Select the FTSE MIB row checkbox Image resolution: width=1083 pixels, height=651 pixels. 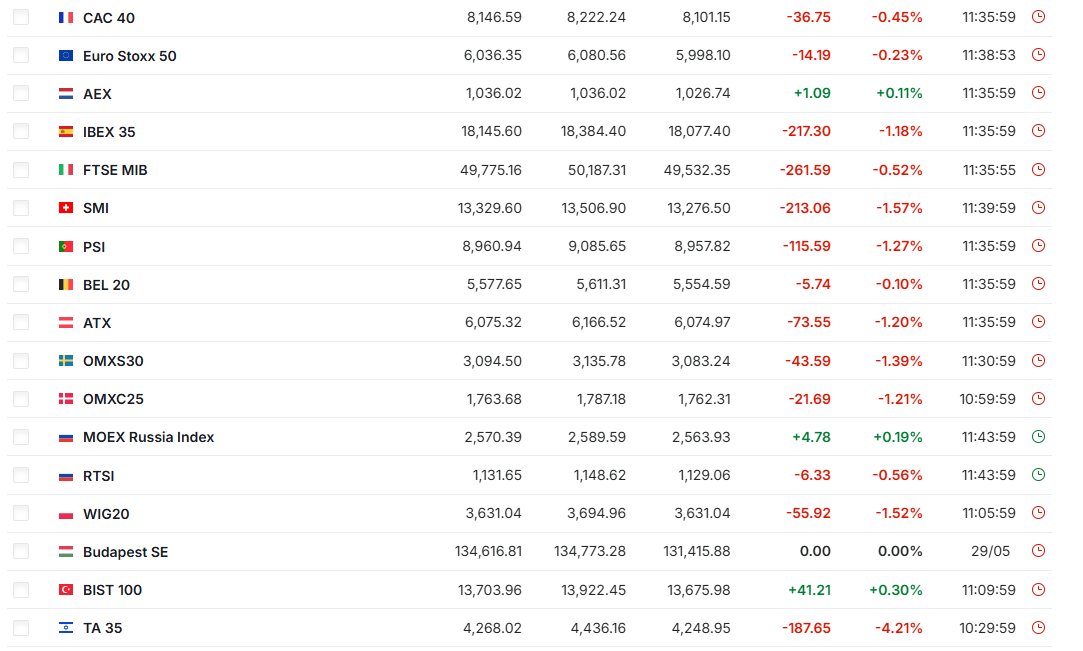[x=21, y=170]
